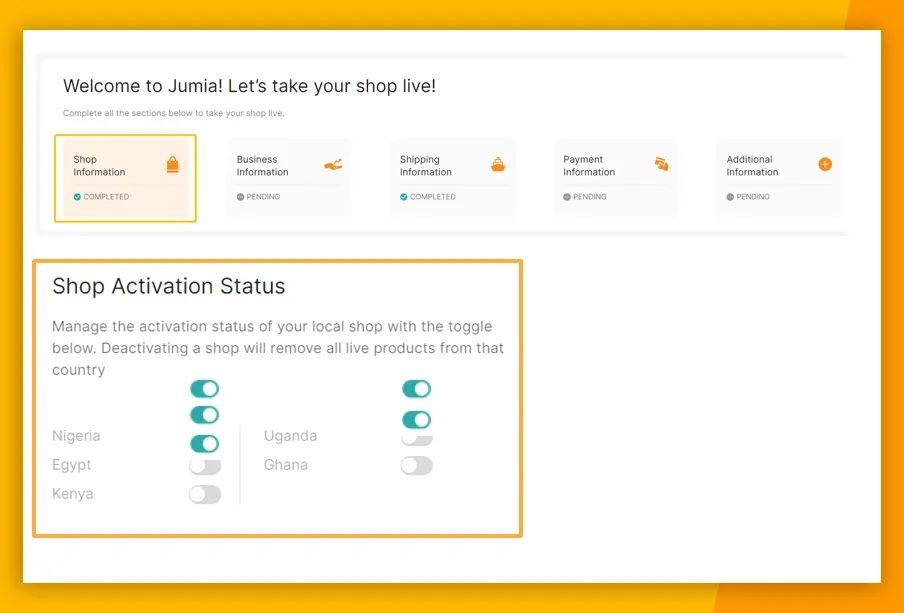
Task: Click the pending status dot under Payment Information
Action: 567,197
